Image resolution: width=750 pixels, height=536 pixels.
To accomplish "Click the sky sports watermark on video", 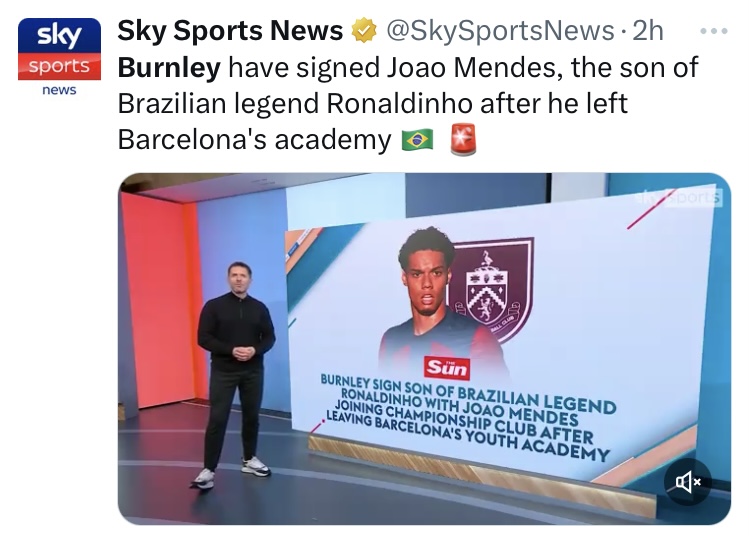I will (x=678, y=197).
